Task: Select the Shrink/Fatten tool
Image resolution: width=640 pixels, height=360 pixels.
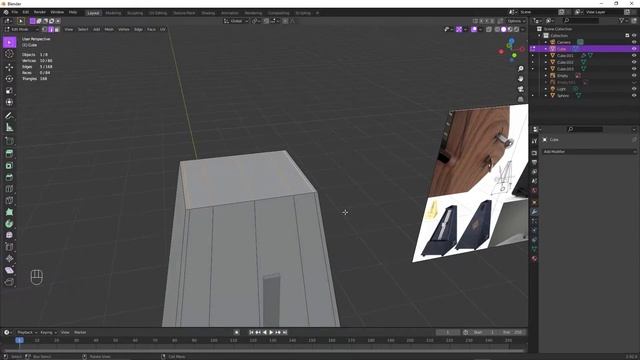Action: coord(9,259)
